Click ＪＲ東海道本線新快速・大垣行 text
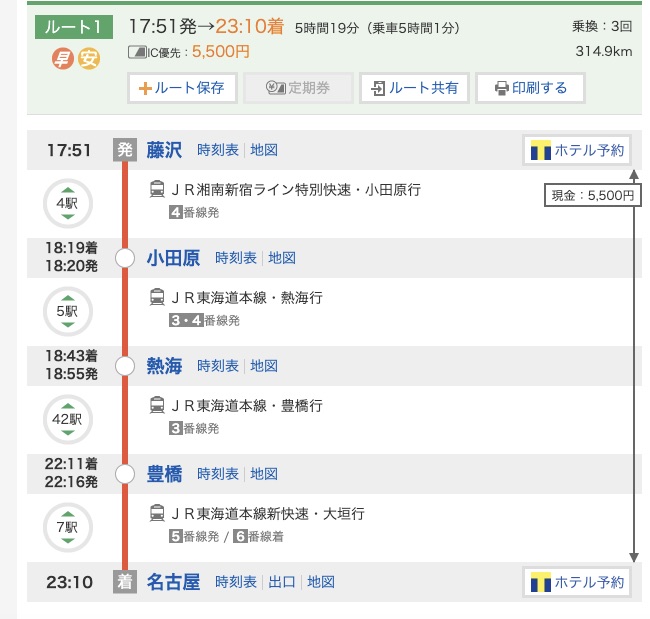The image size is (650, 619). tap(268, 514)
